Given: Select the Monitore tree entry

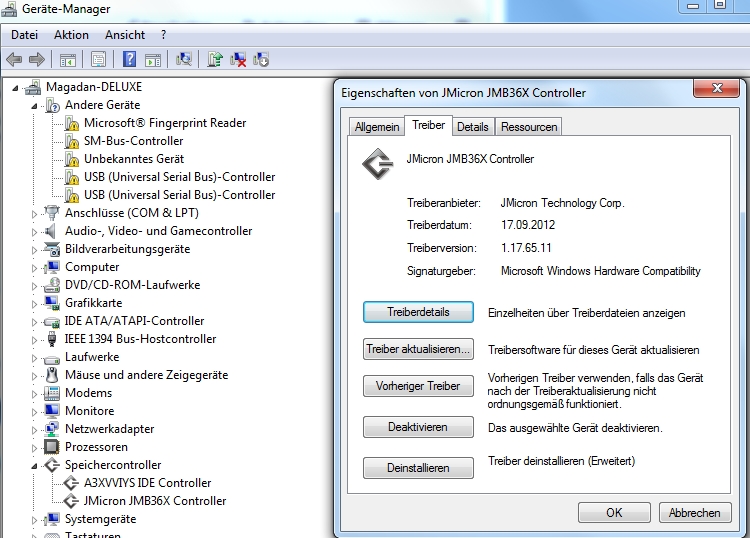Looking at the screenshot, I should 89,411.
